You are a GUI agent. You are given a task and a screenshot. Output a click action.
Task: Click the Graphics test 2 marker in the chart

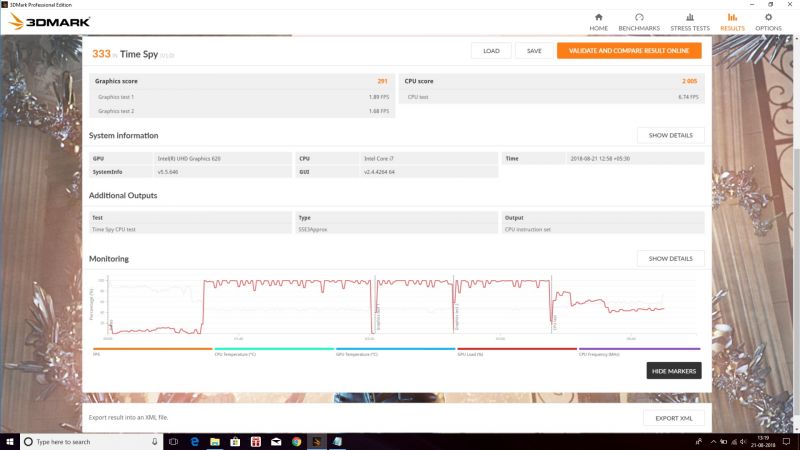point(457,317)
